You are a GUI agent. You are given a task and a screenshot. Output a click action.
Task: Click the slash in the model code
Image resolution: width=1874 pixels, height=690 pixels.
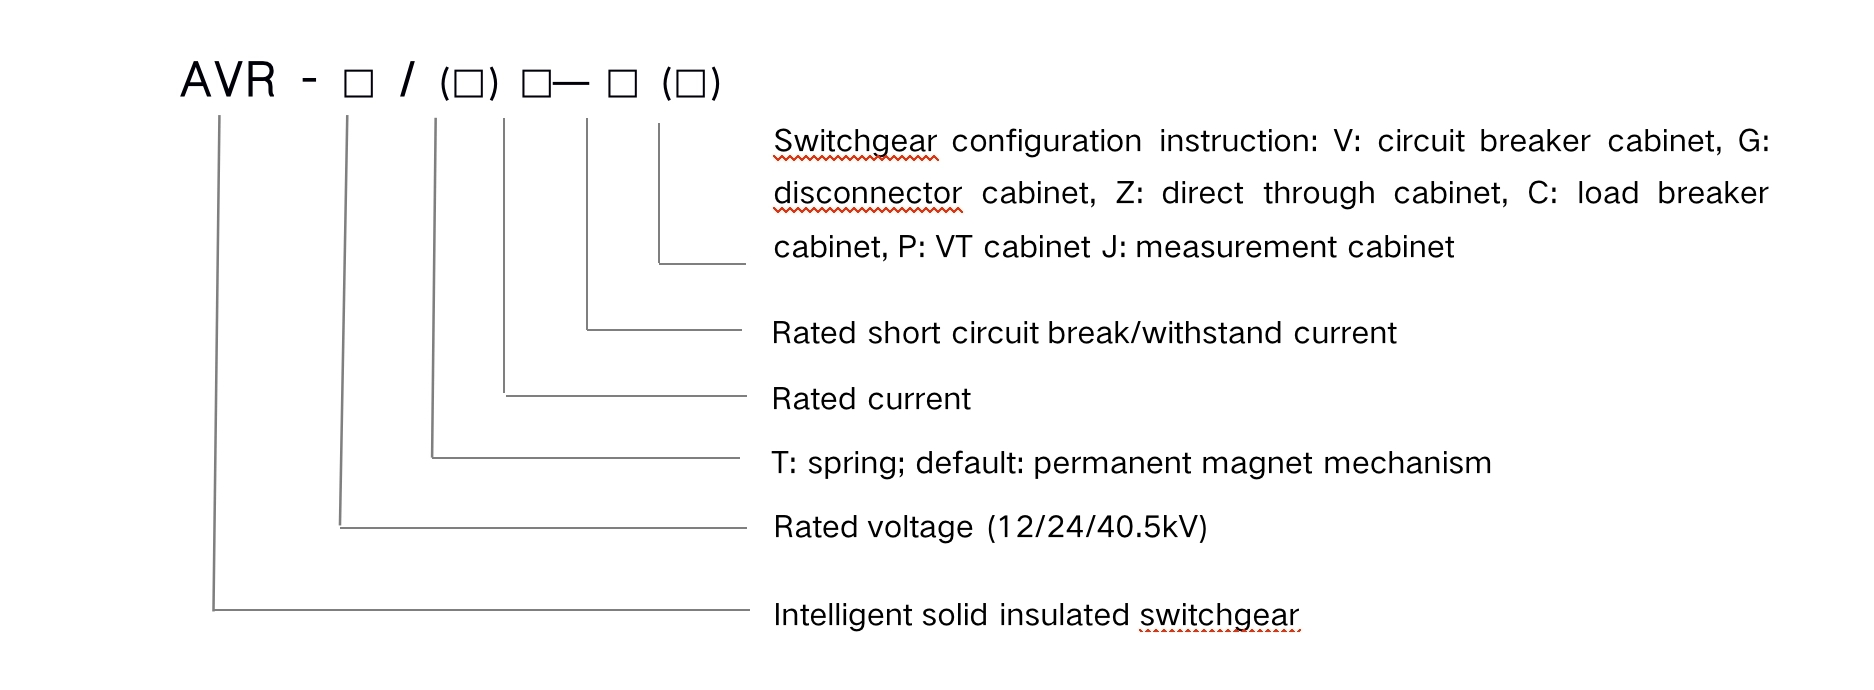coord(406,80)
